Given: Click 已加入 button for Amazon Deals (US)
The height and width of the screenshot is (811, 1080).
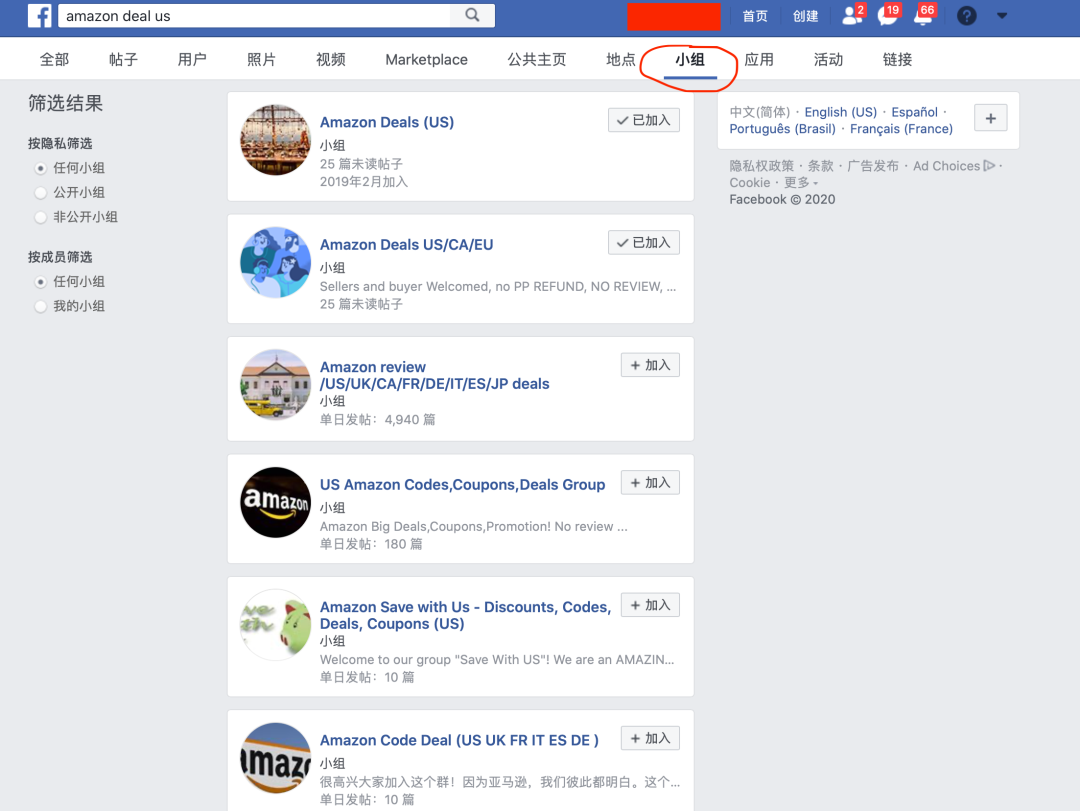Looking at the screenshot, I should point(643,120).
